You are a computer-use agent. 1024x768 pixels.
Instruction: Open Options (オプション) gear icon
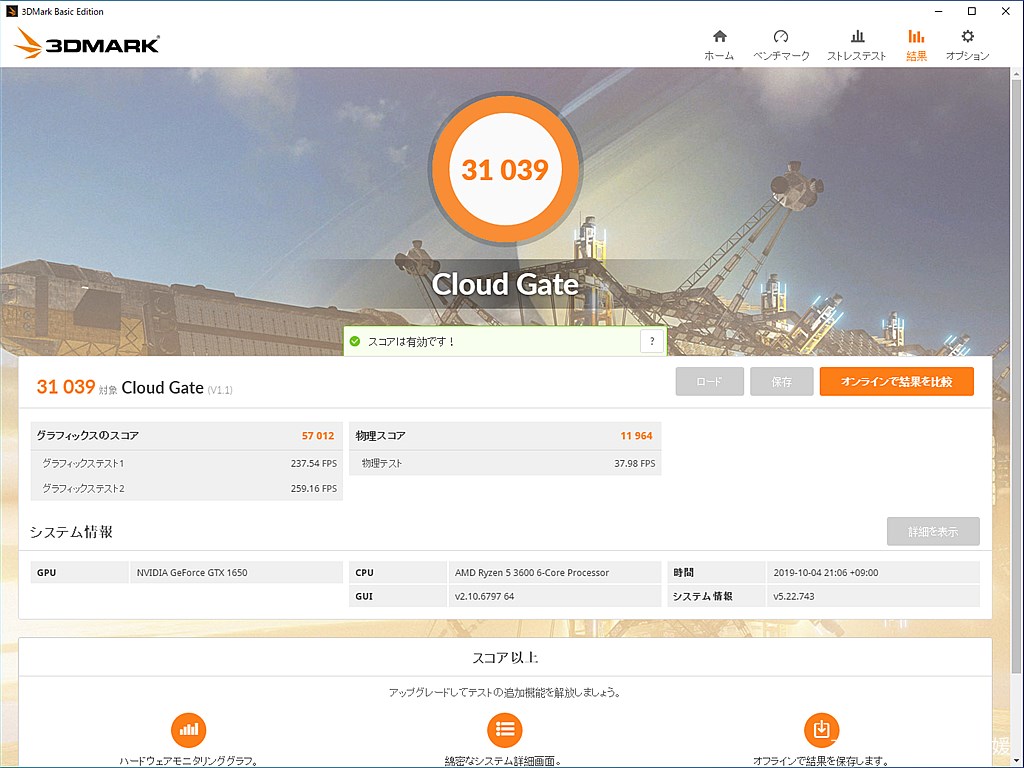[x=967, y=37]
